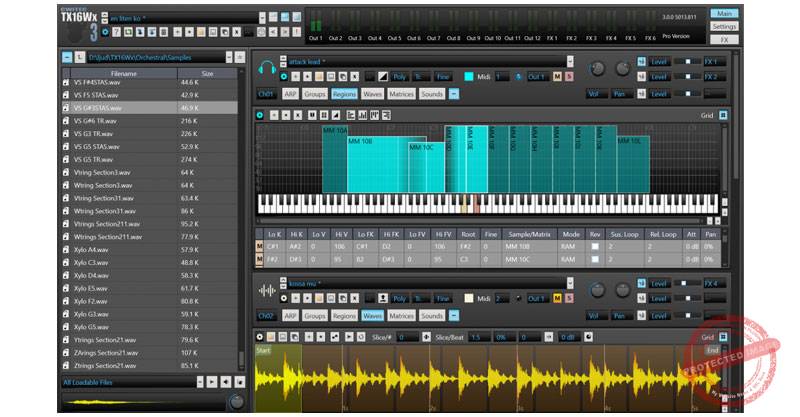The image size is (800, 417).
Task: Click the Slice/Beat value field showing 1.5
Action: [479, 337]
